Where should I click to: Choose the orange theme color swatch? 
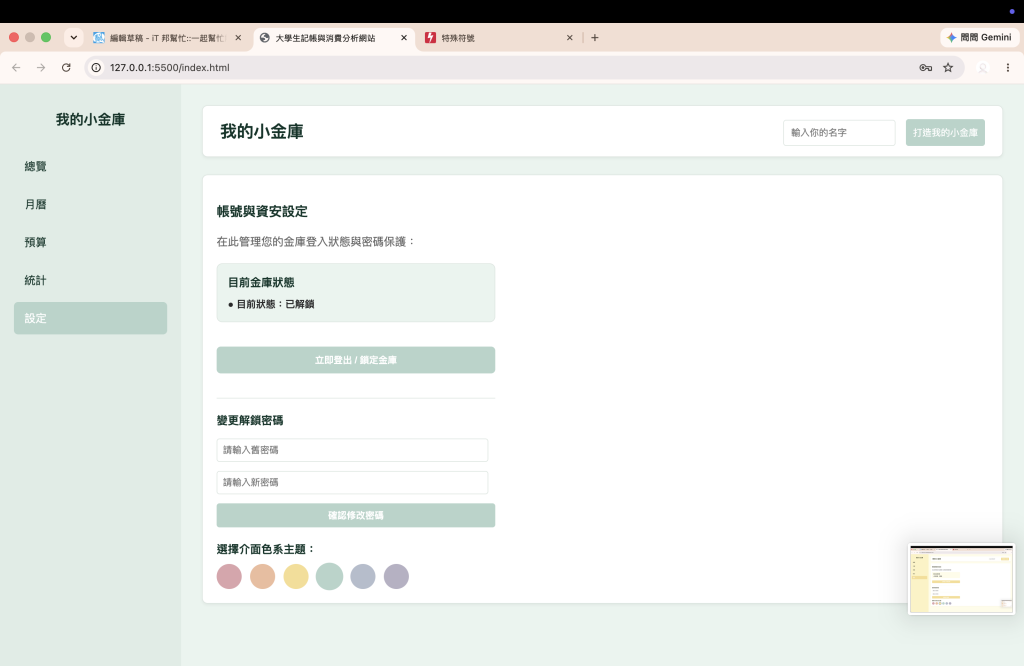263,577
